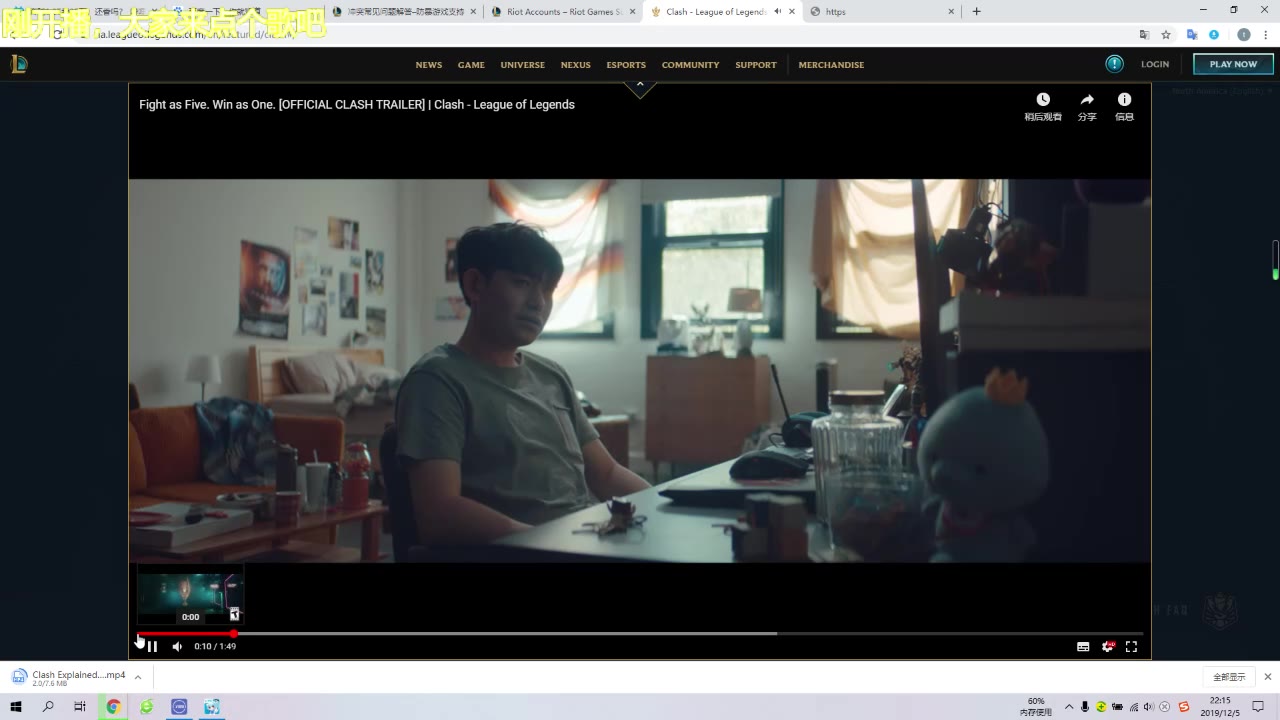Click the taskbar clock showing 22:15

tap(1220, 707)
